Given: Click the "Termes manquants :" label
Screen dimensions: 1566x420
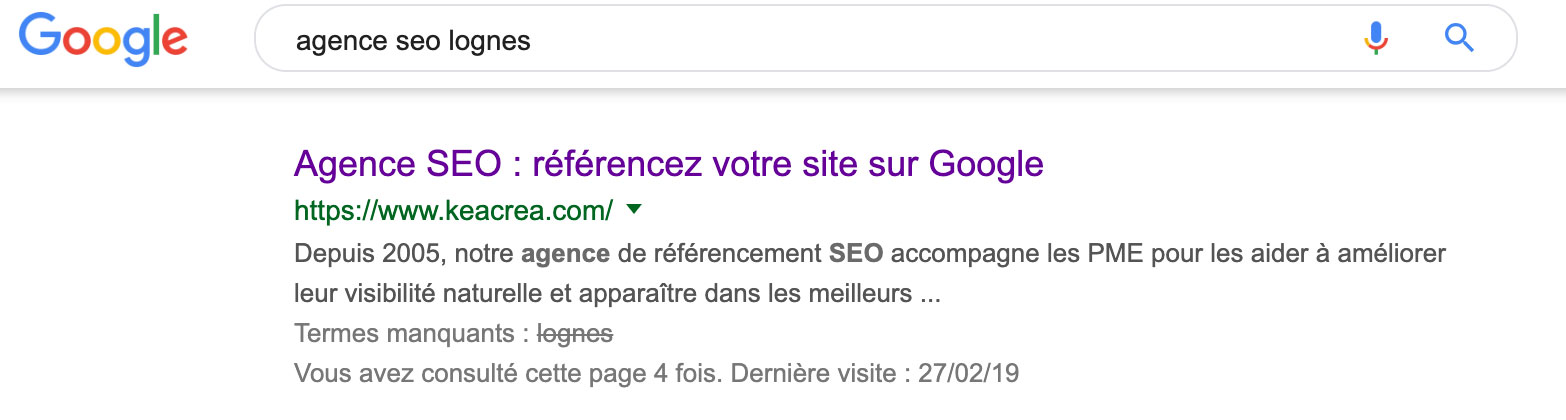Looking at the screenshot, I should coord(412,335).
